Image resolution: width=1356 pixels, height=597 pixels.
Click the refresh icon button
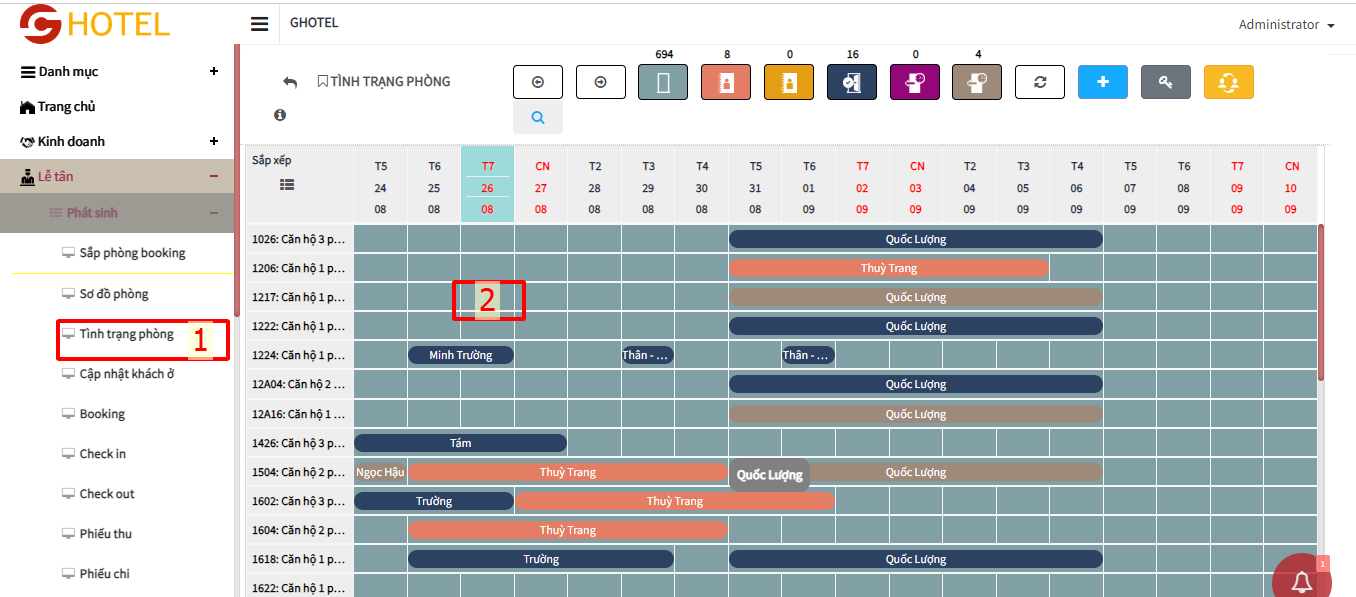click(1040, 82)
